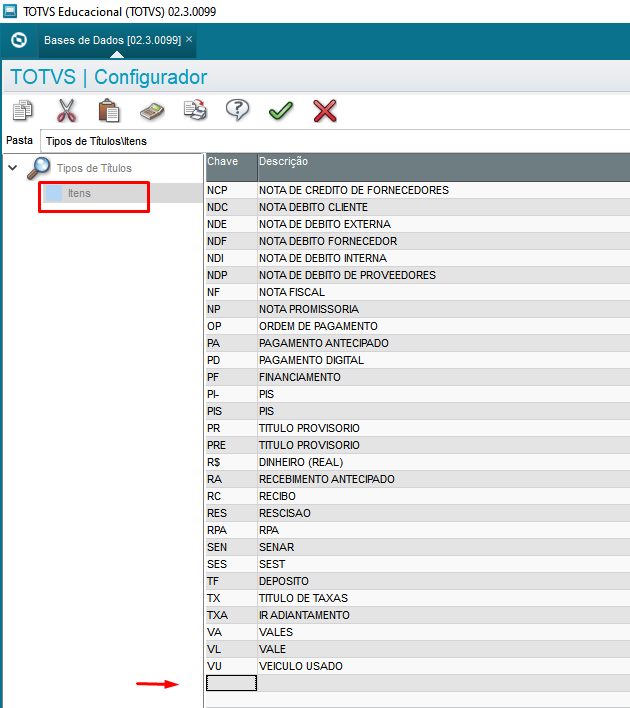Click the NDE key cell

(x=232, y=224)
